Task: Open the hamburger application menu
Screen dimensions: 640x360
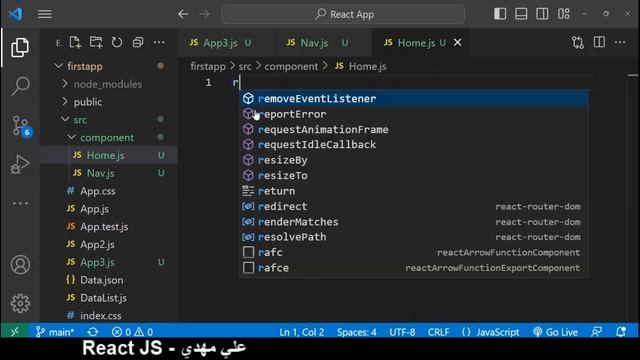Action: click(45, 14)
